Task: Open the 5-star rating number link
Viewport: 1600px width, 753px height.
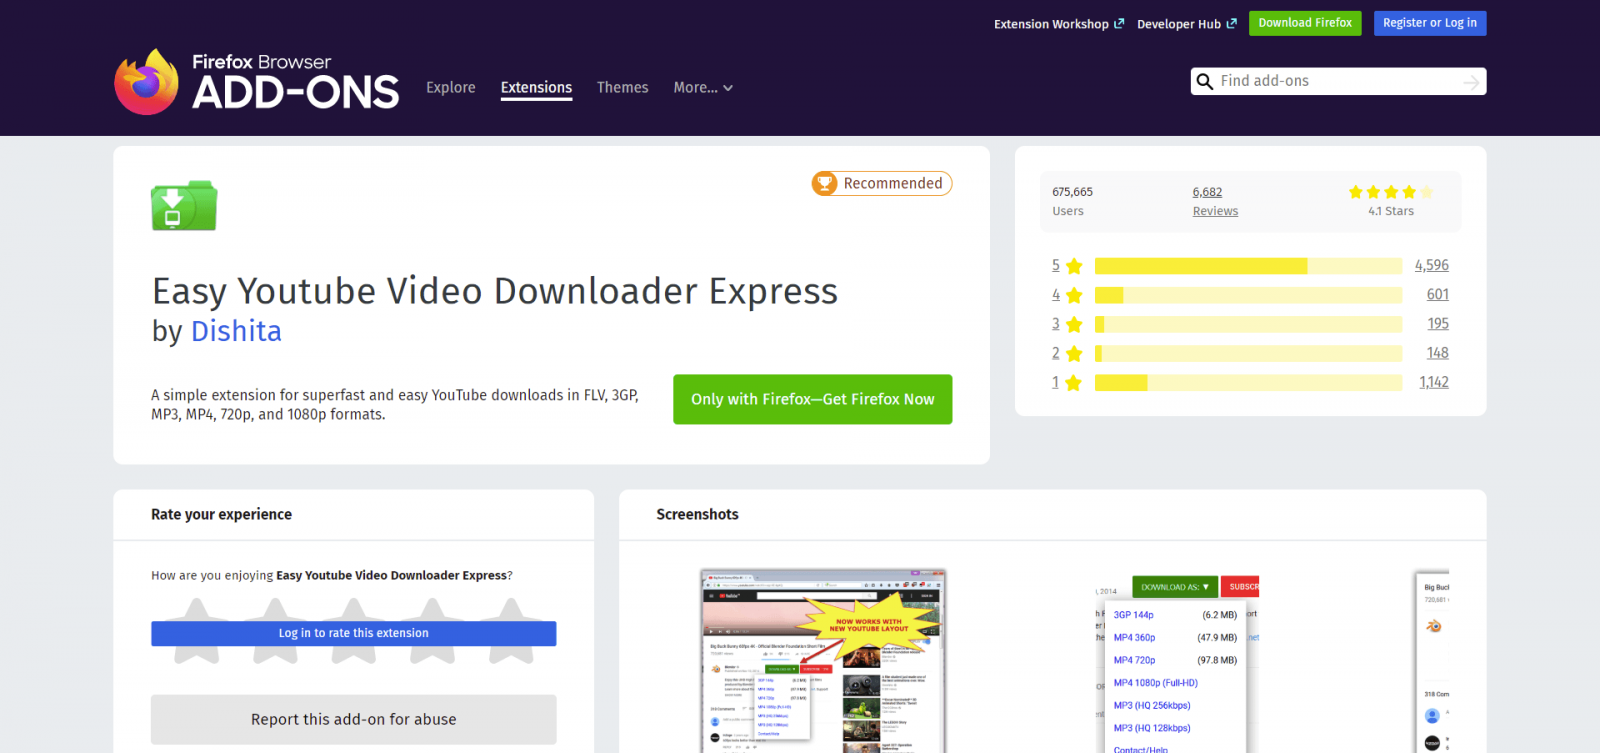Action: (1056, 266)
